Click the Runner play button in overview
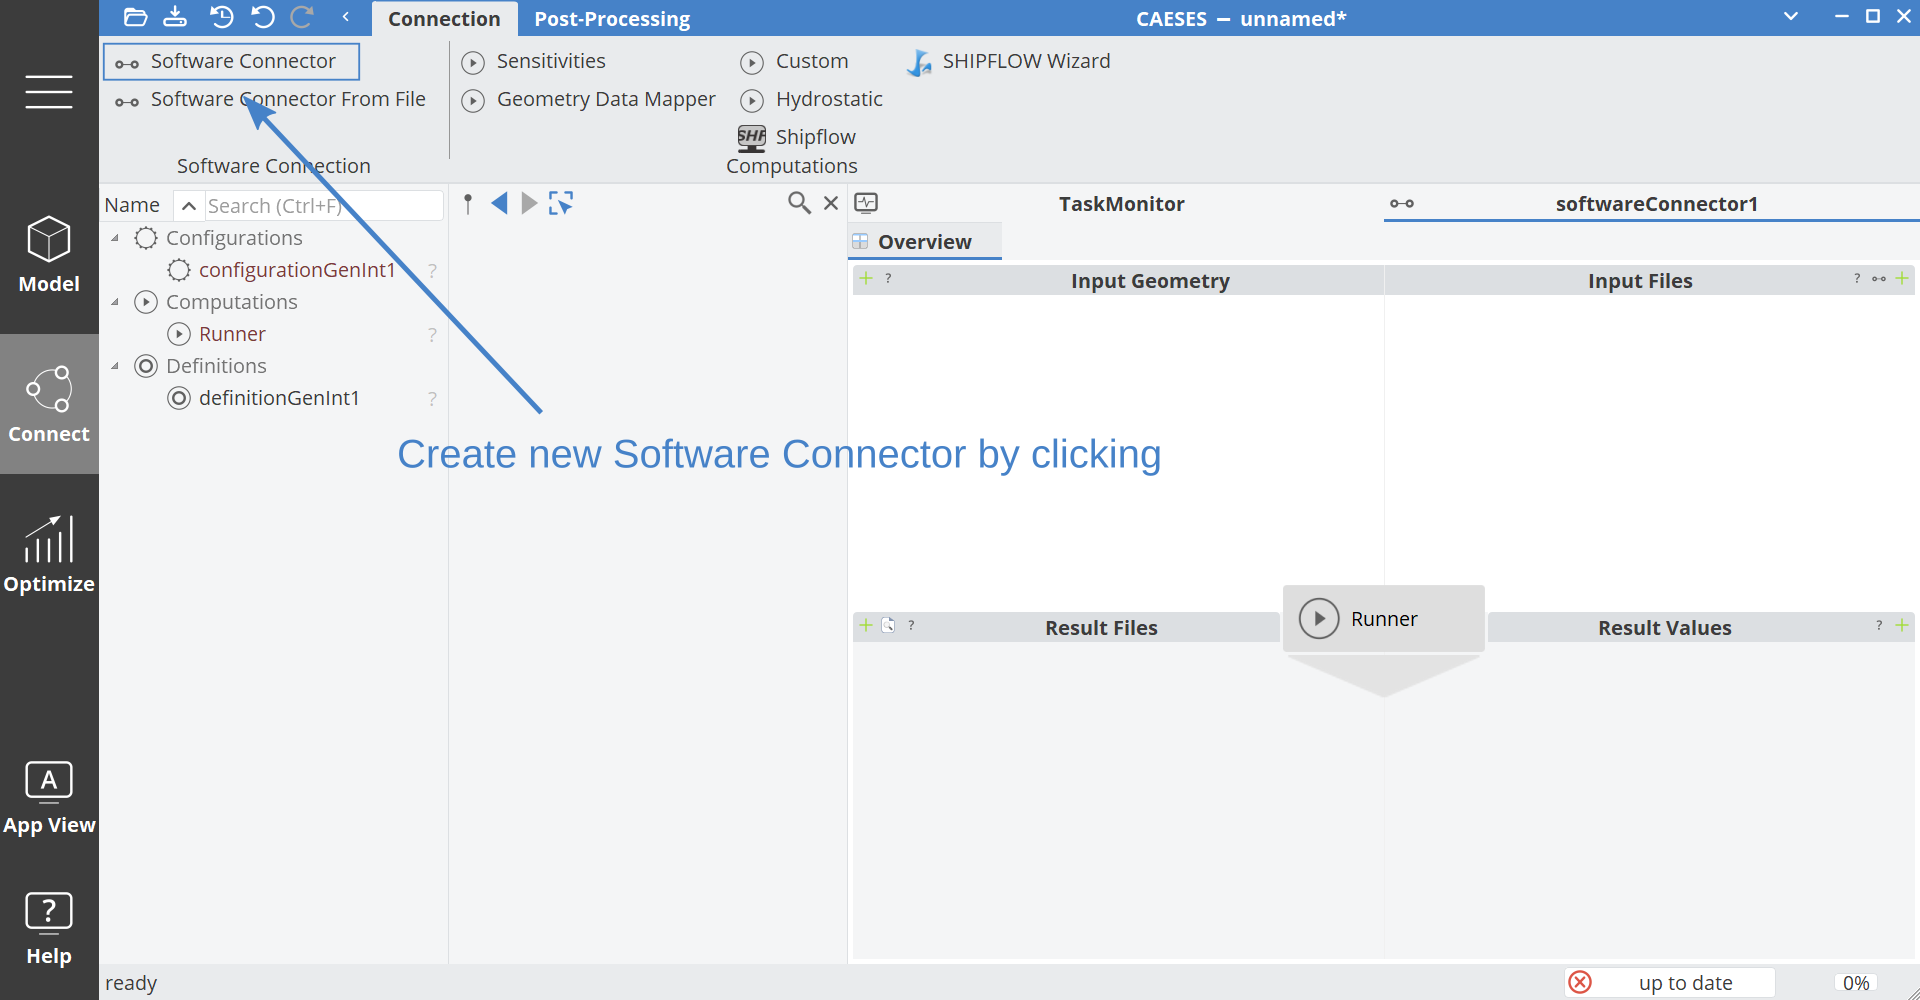This screenshot has width=1920, height=1000. pyautogui.click(x=1319, y=619)
